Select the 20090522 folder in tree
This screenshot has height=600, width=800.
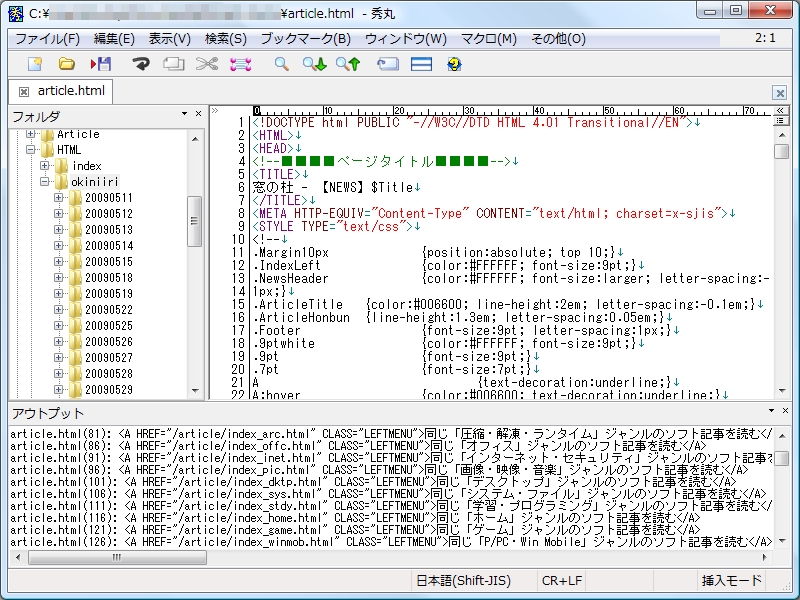(x=108, y=310)
